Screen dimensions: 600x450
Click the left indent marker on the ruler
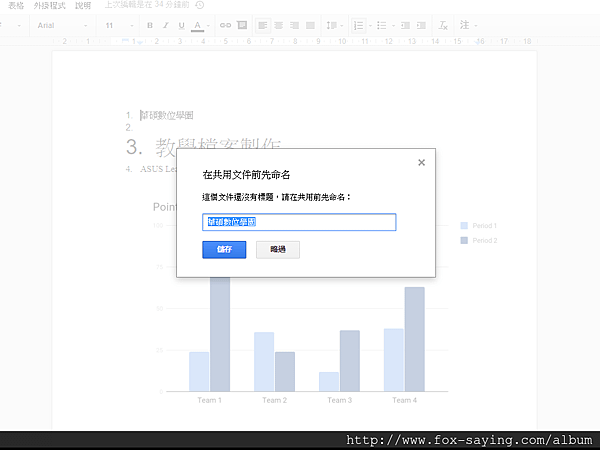(x=140, y=43)
